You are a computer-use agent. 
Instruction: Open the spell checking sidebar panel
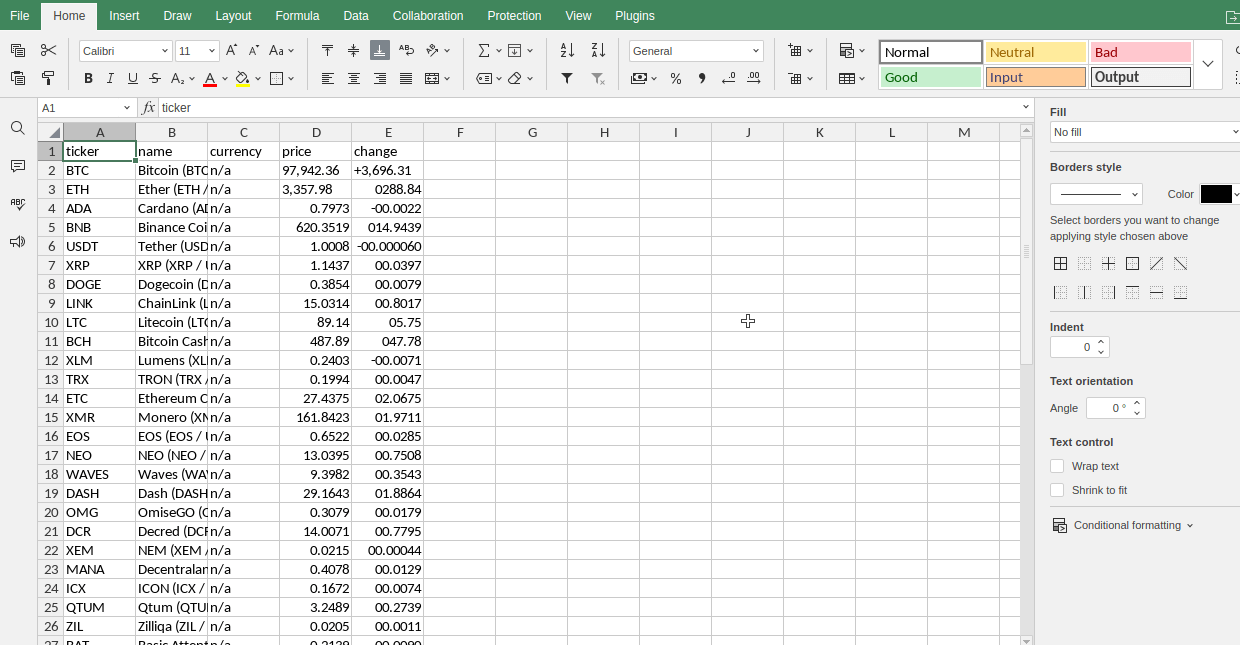point(17,204)
